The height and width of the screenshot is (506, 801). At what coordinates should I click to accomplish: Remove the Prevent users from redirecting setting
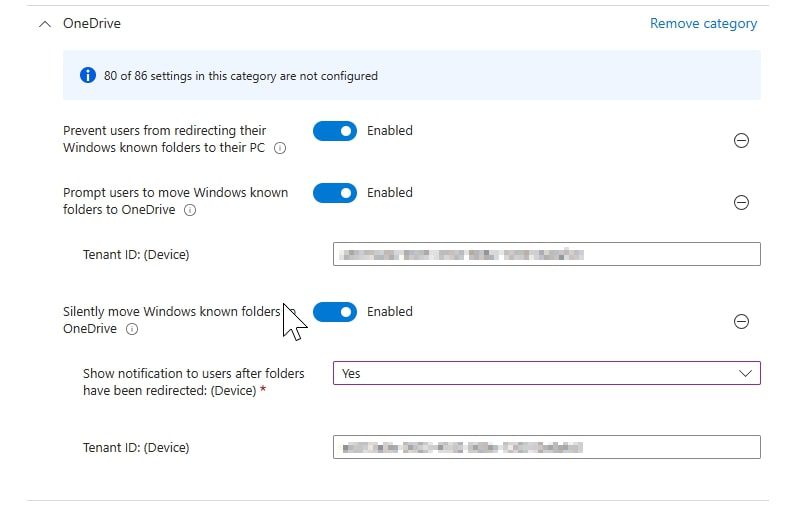point(741,141)
